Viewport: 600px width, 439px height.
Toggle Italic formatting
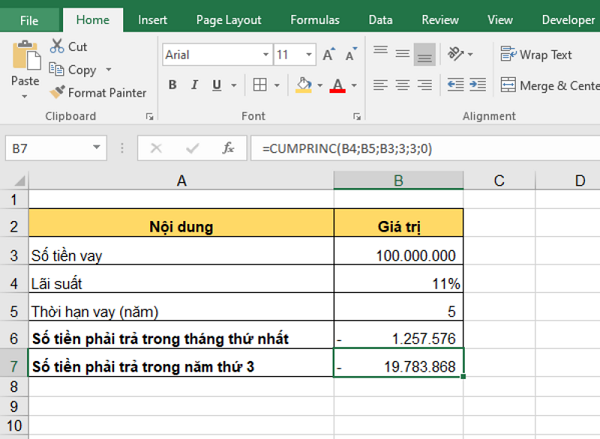coord(194,86)
